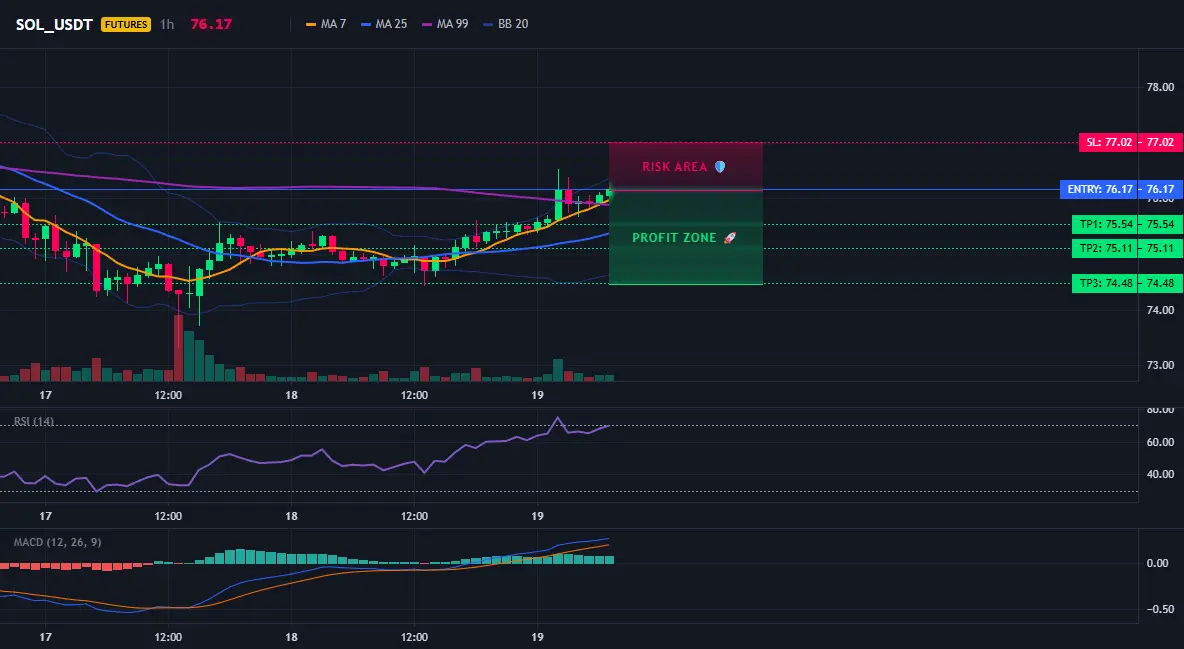Click the red 76.17 price in header

[211, 24]
